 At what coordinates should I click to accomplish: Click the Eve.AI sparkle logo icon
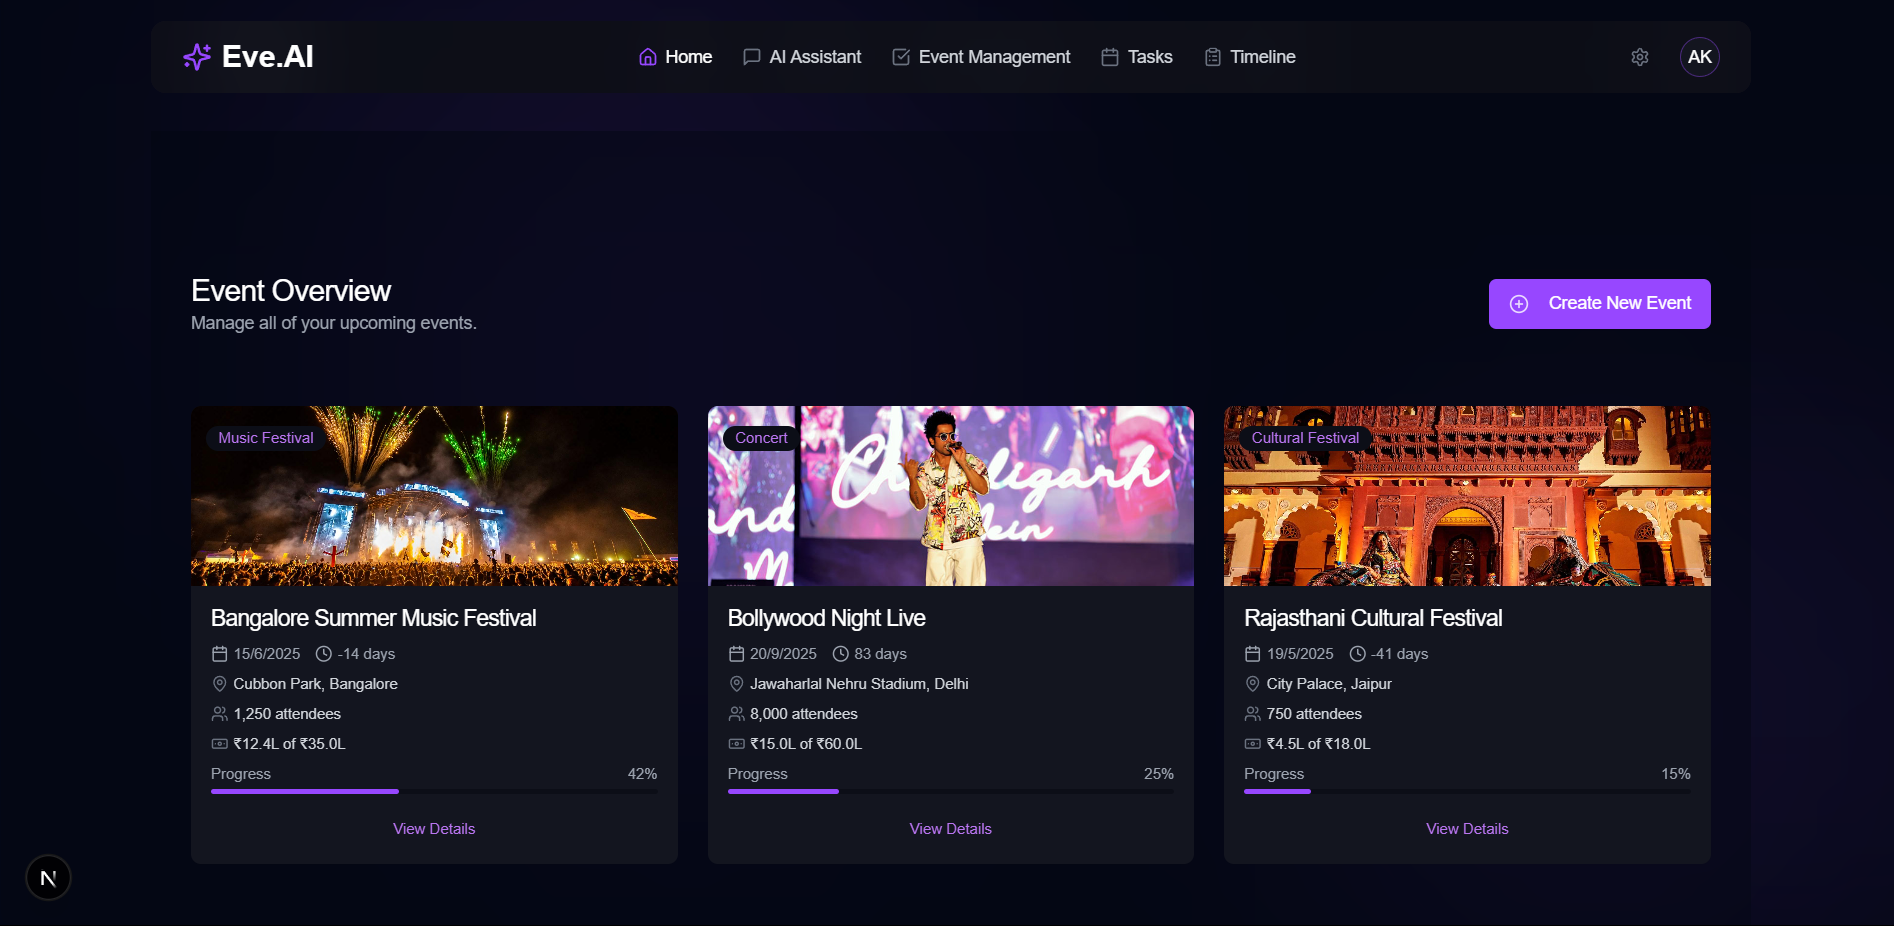196,57
